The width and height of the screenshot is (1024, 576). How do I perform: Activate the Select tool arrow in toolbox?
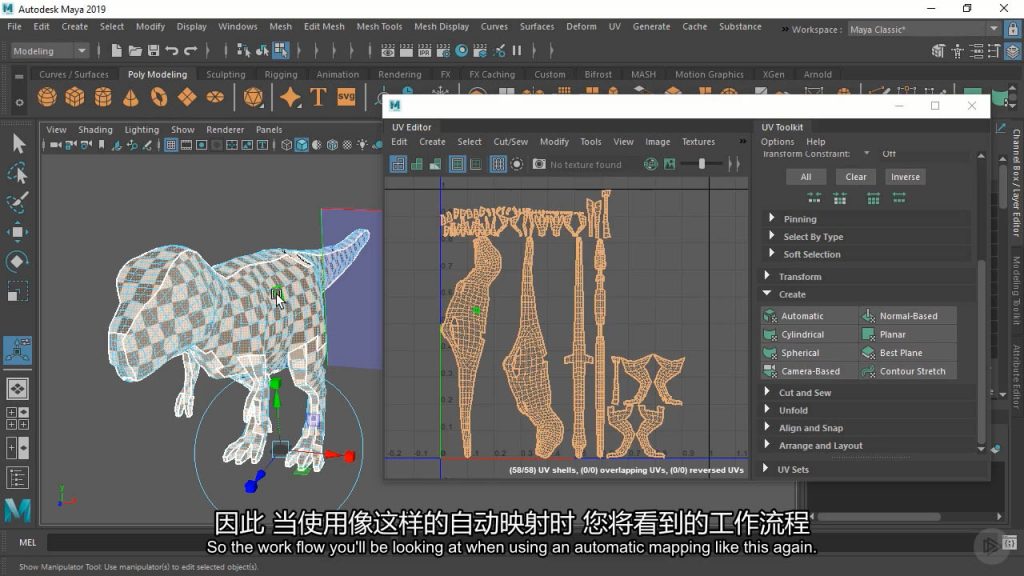coord(18,143)
